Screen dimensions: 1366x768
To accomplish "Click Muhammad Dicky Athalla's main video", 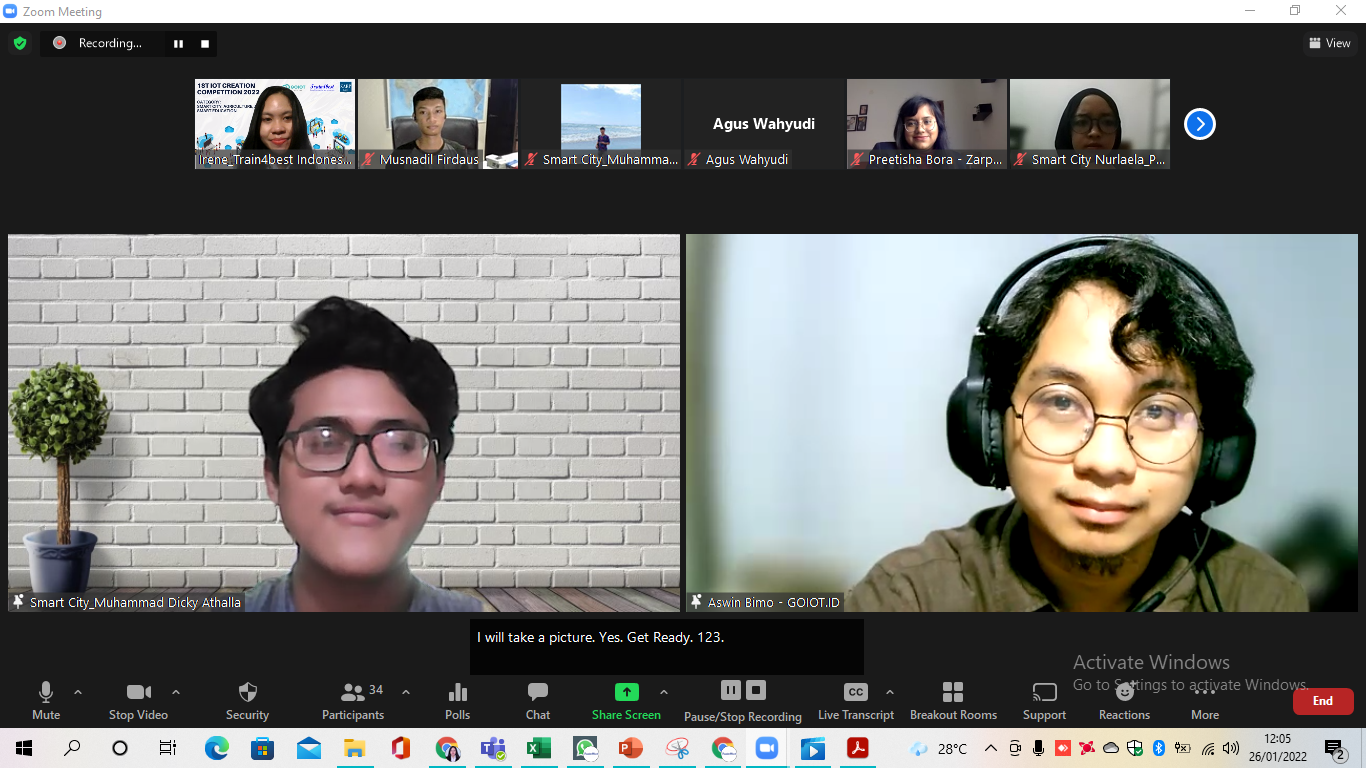I will [x=344, y=423].
